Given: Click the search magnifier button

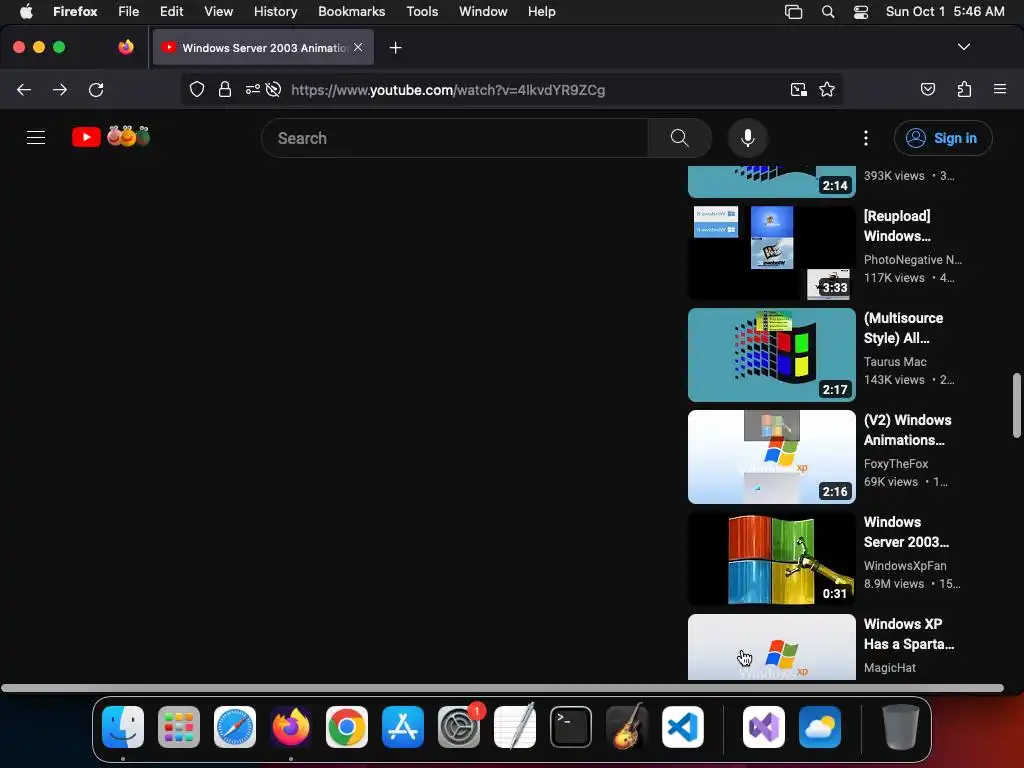Looking at the screenshot, I should pos(679,138).
